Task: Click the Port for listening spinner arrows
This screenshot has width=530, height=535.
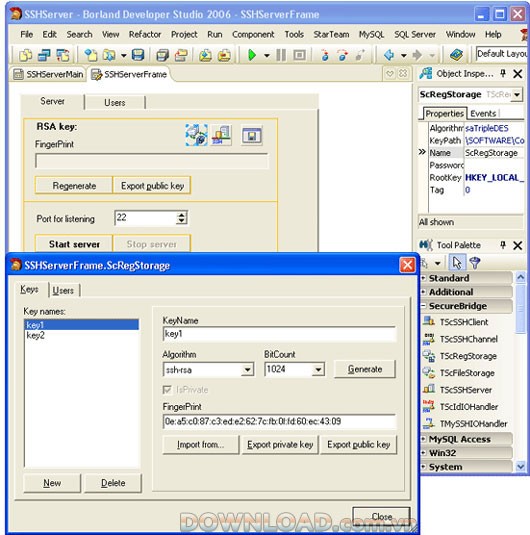Action: click(x=182, y=218)
